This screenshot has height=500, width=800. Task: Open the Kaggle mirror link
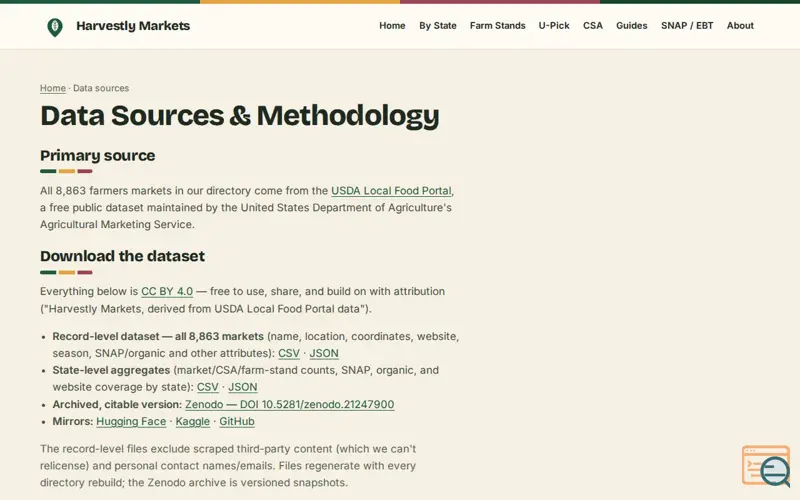tap(193, 421)
